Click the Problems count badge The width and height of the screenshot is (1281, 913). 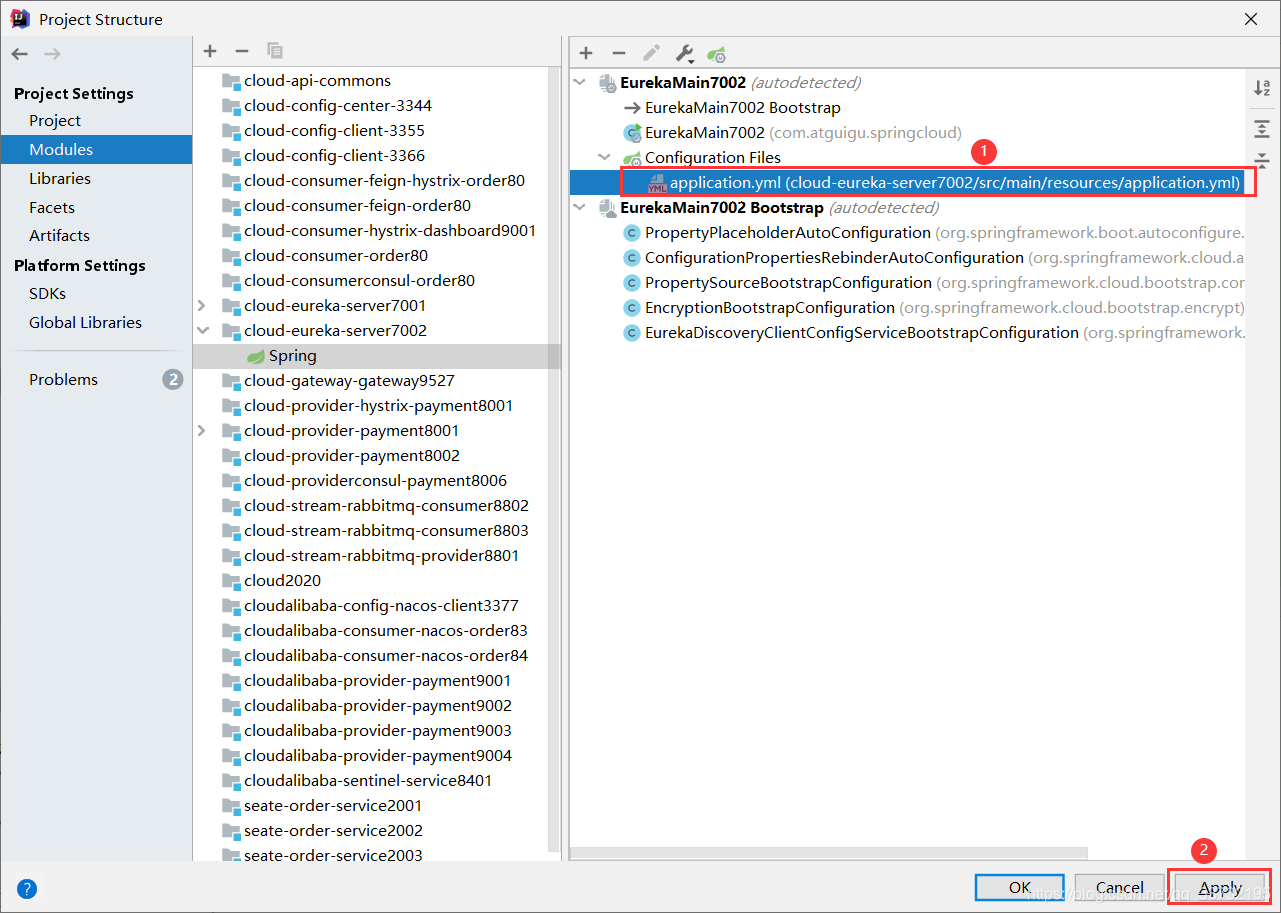pos(173,380)
